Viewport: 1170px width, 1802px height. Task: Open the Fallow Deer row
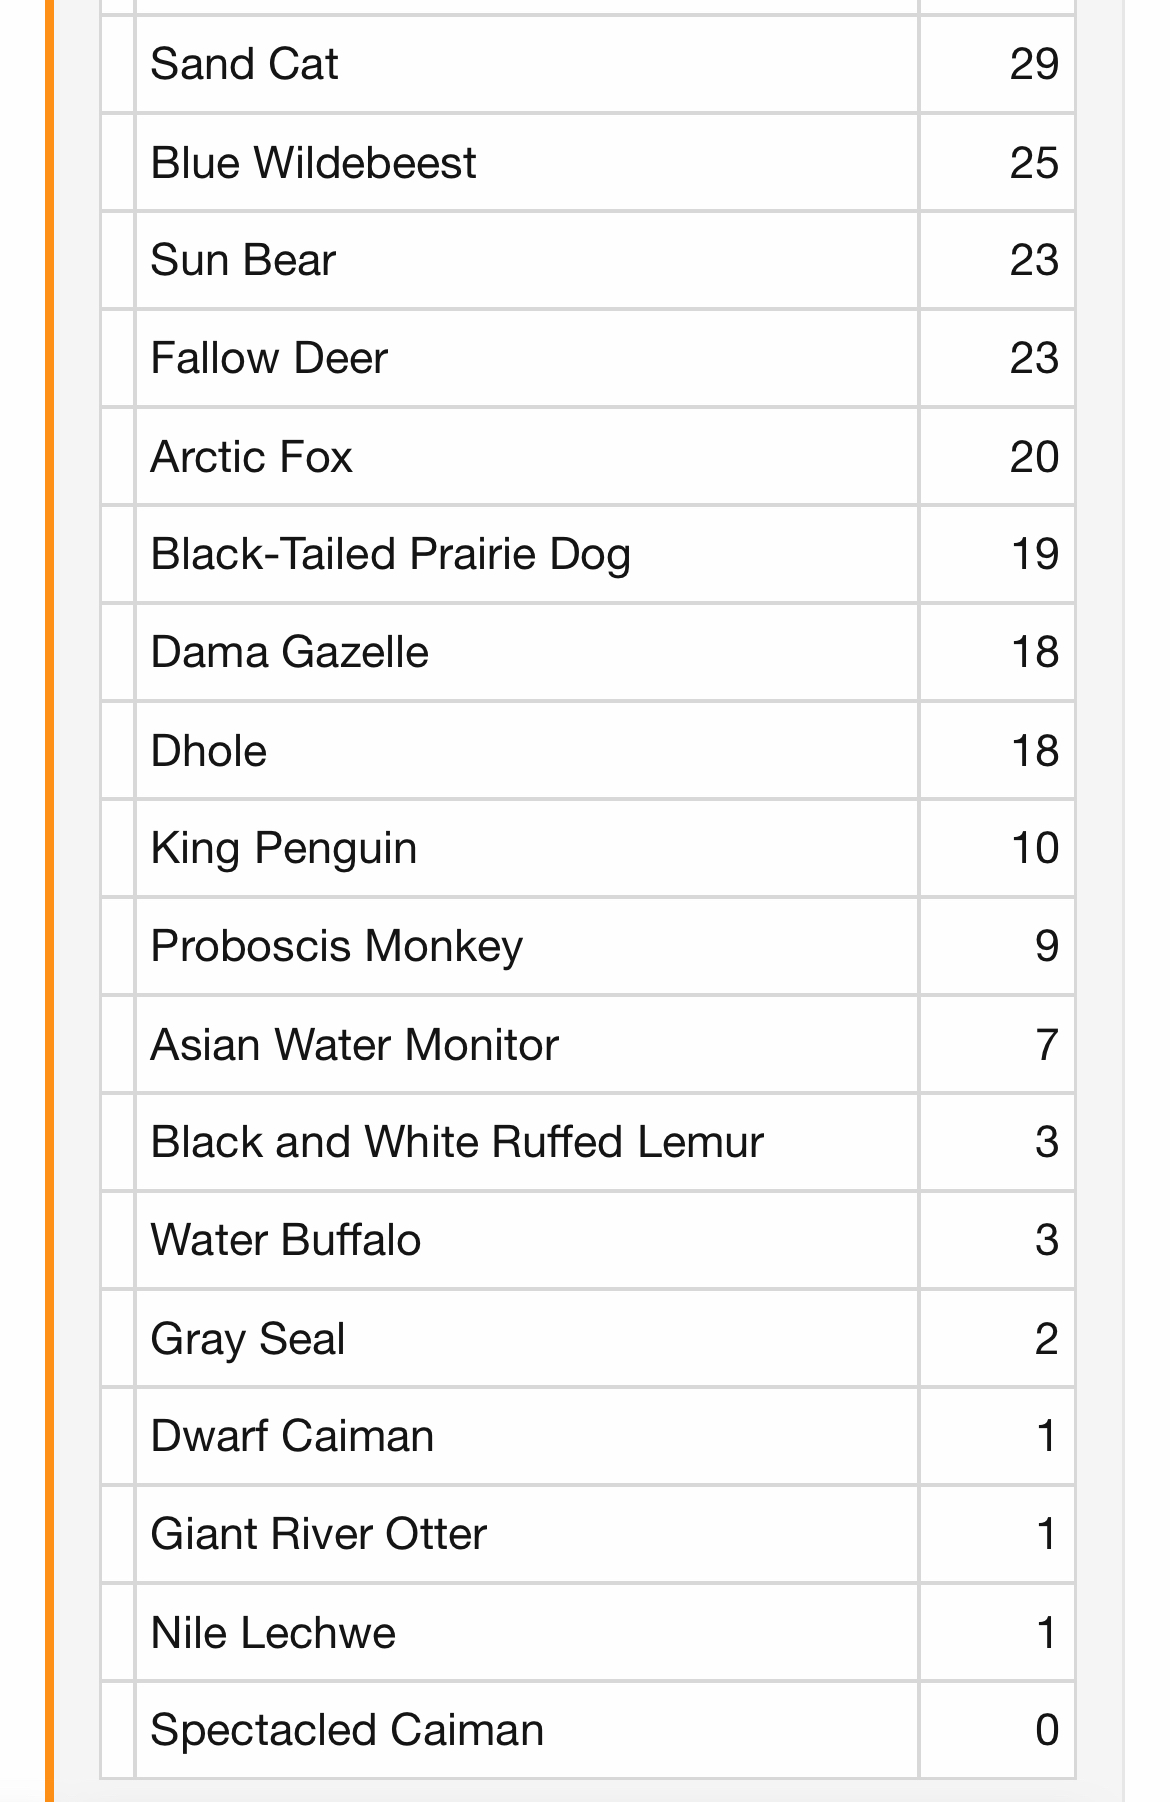pos(588,358)
